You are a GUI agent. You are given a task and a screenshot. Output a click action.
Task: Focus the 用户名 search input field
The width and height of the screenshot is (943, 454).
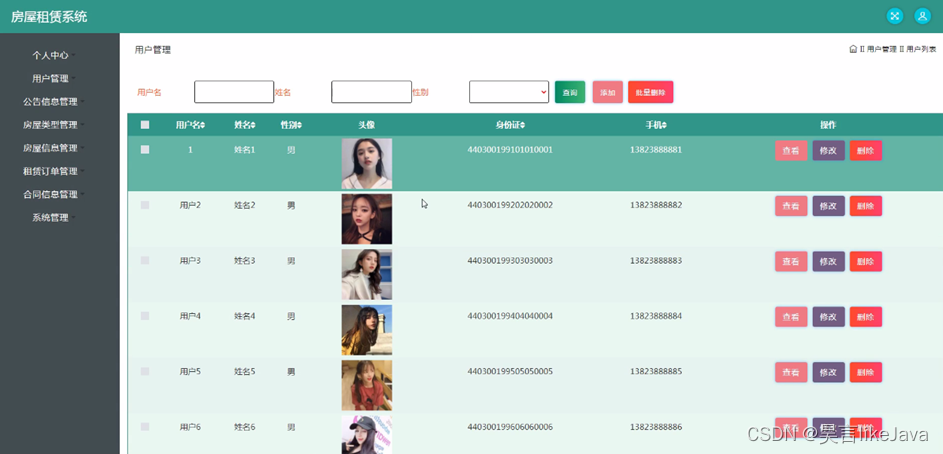coord(234,92)
